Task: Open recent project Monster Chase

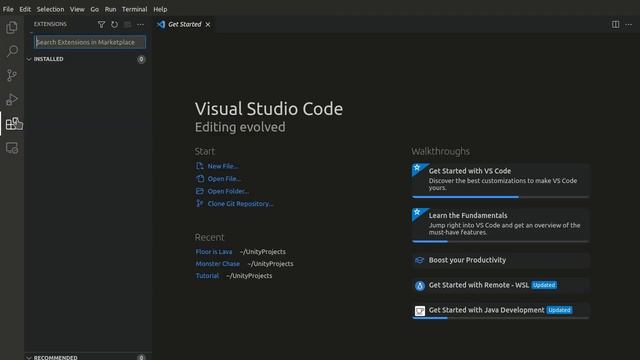Action: click(218, 264)
